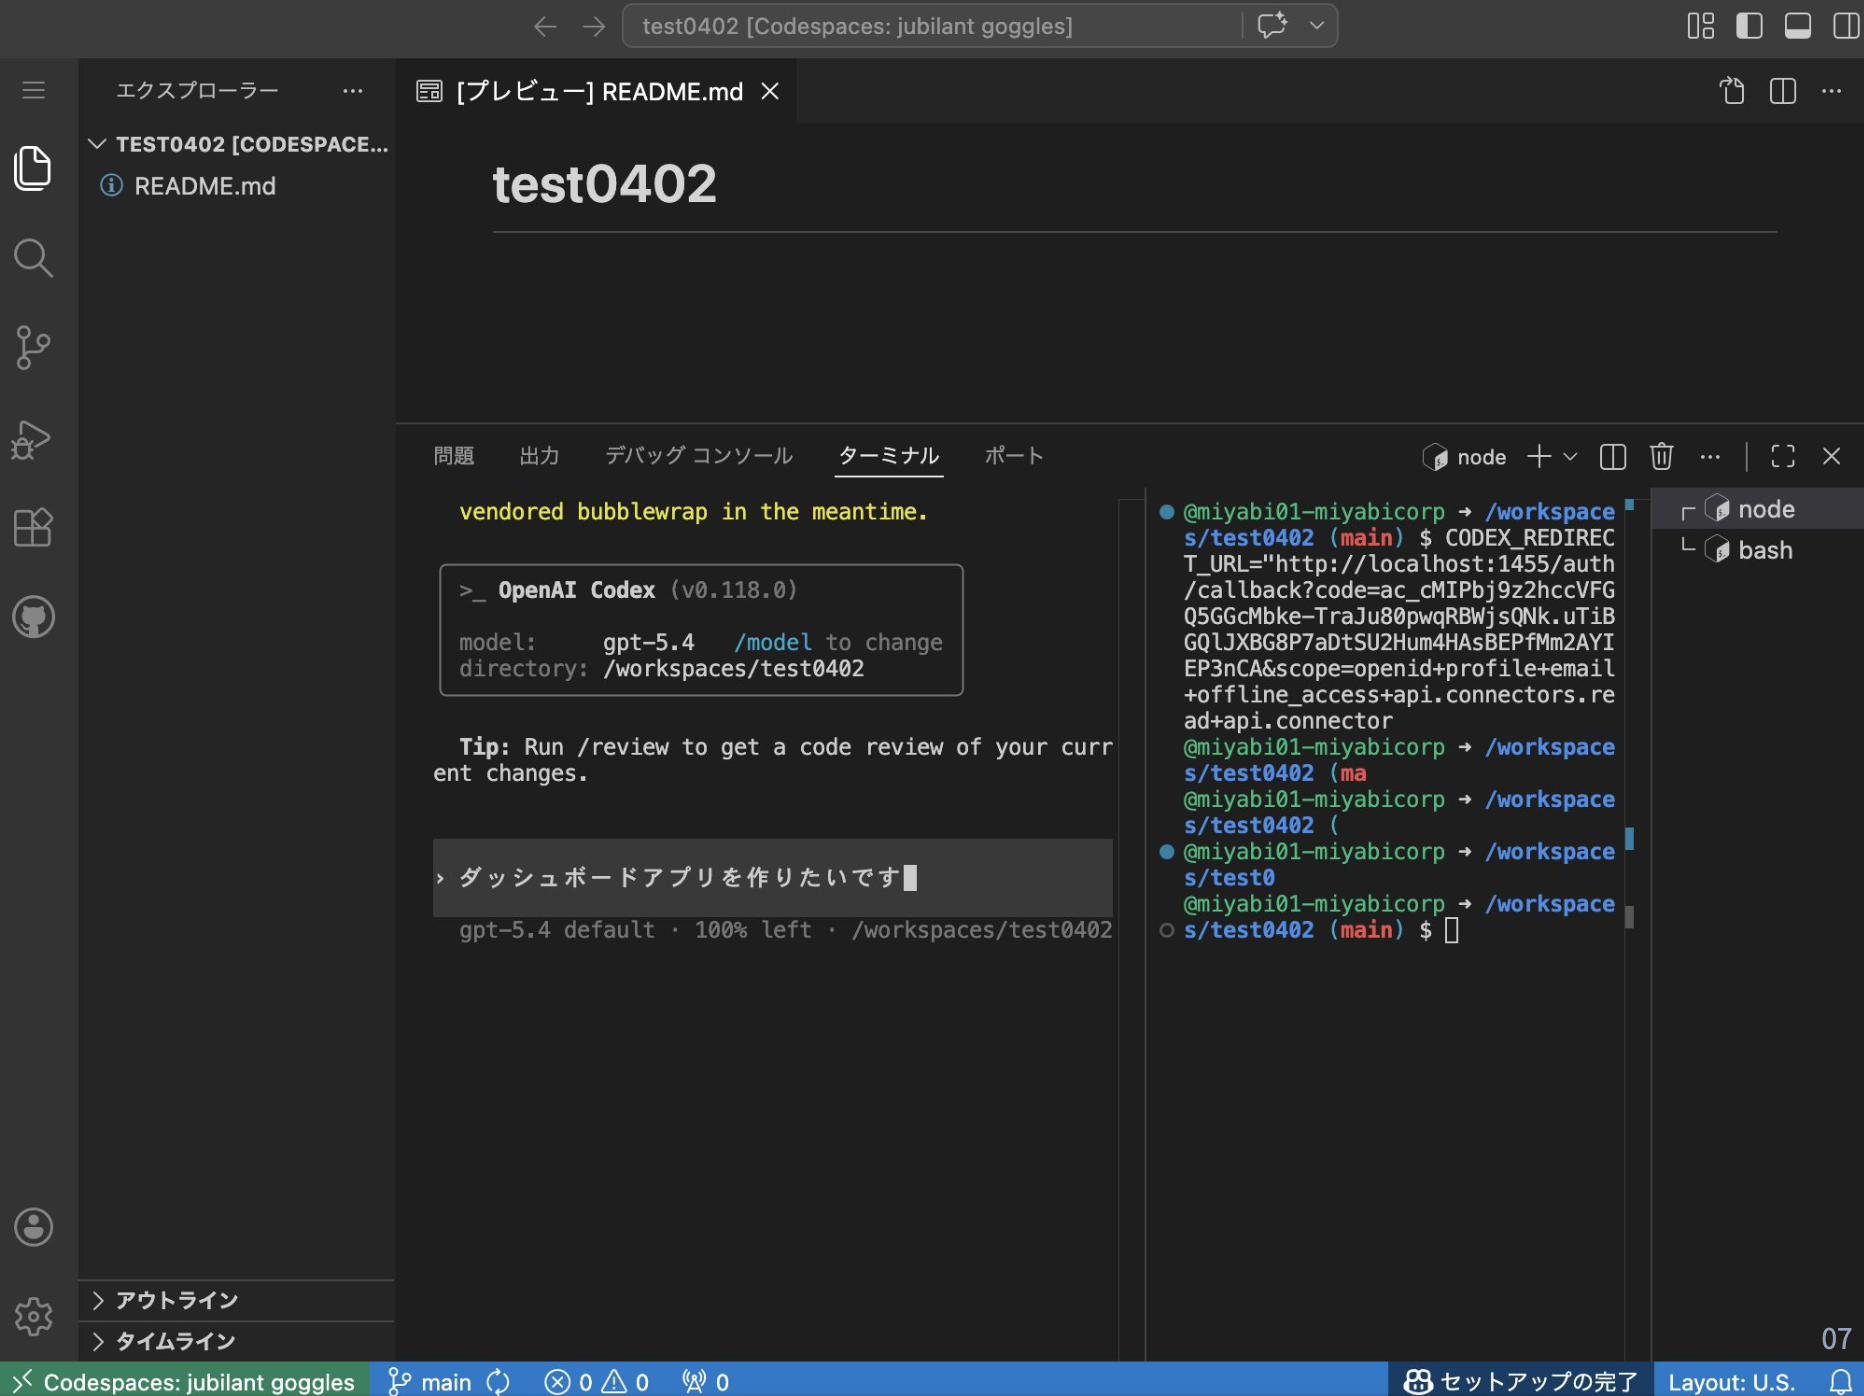Click the command center search box
The width and height of the screenshot is (1864, 1396).
click(932, 26)
